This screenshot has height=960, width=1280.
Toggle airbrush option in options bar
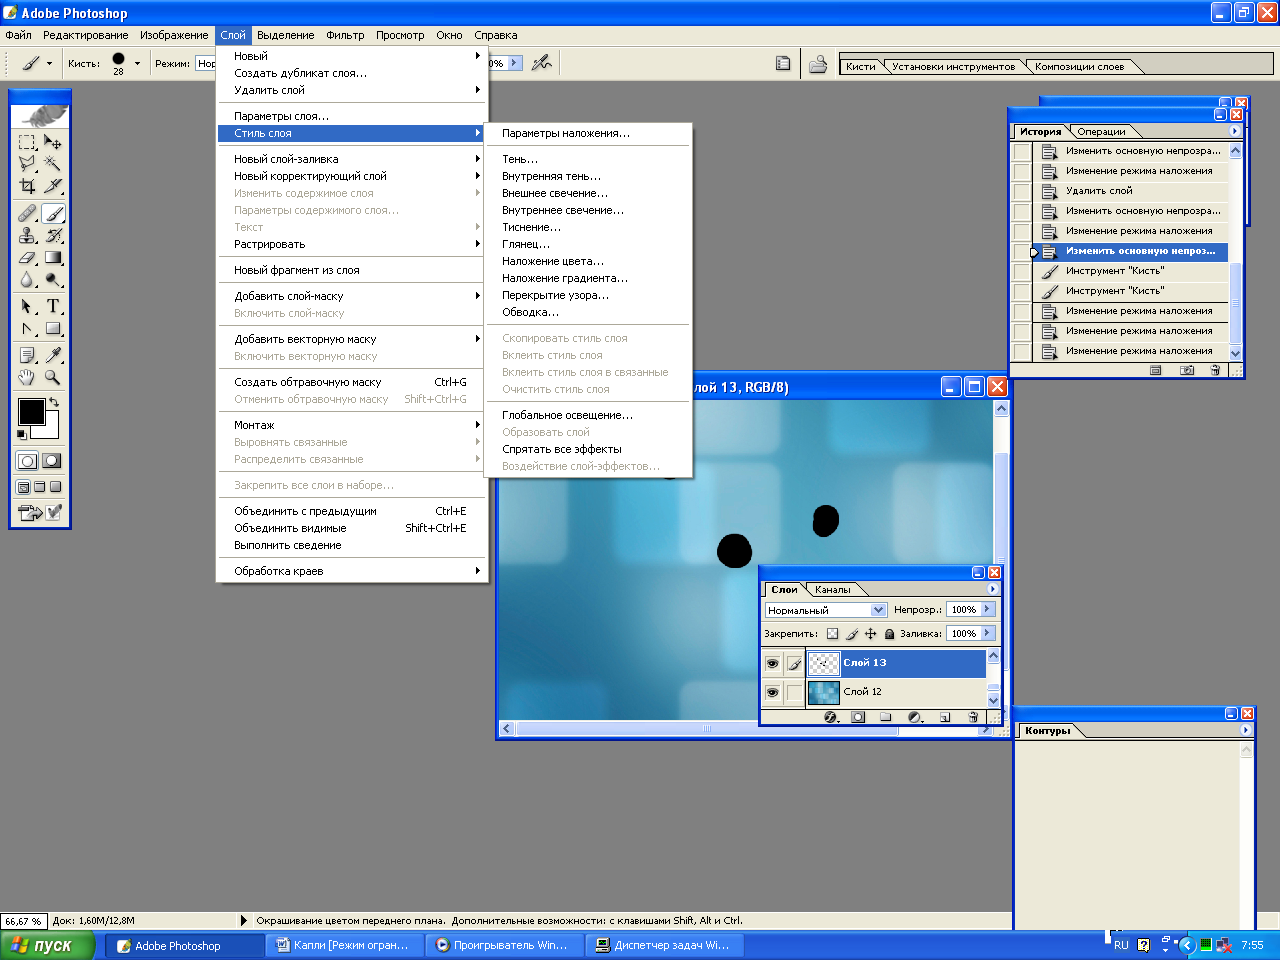(x=542, y=63)
